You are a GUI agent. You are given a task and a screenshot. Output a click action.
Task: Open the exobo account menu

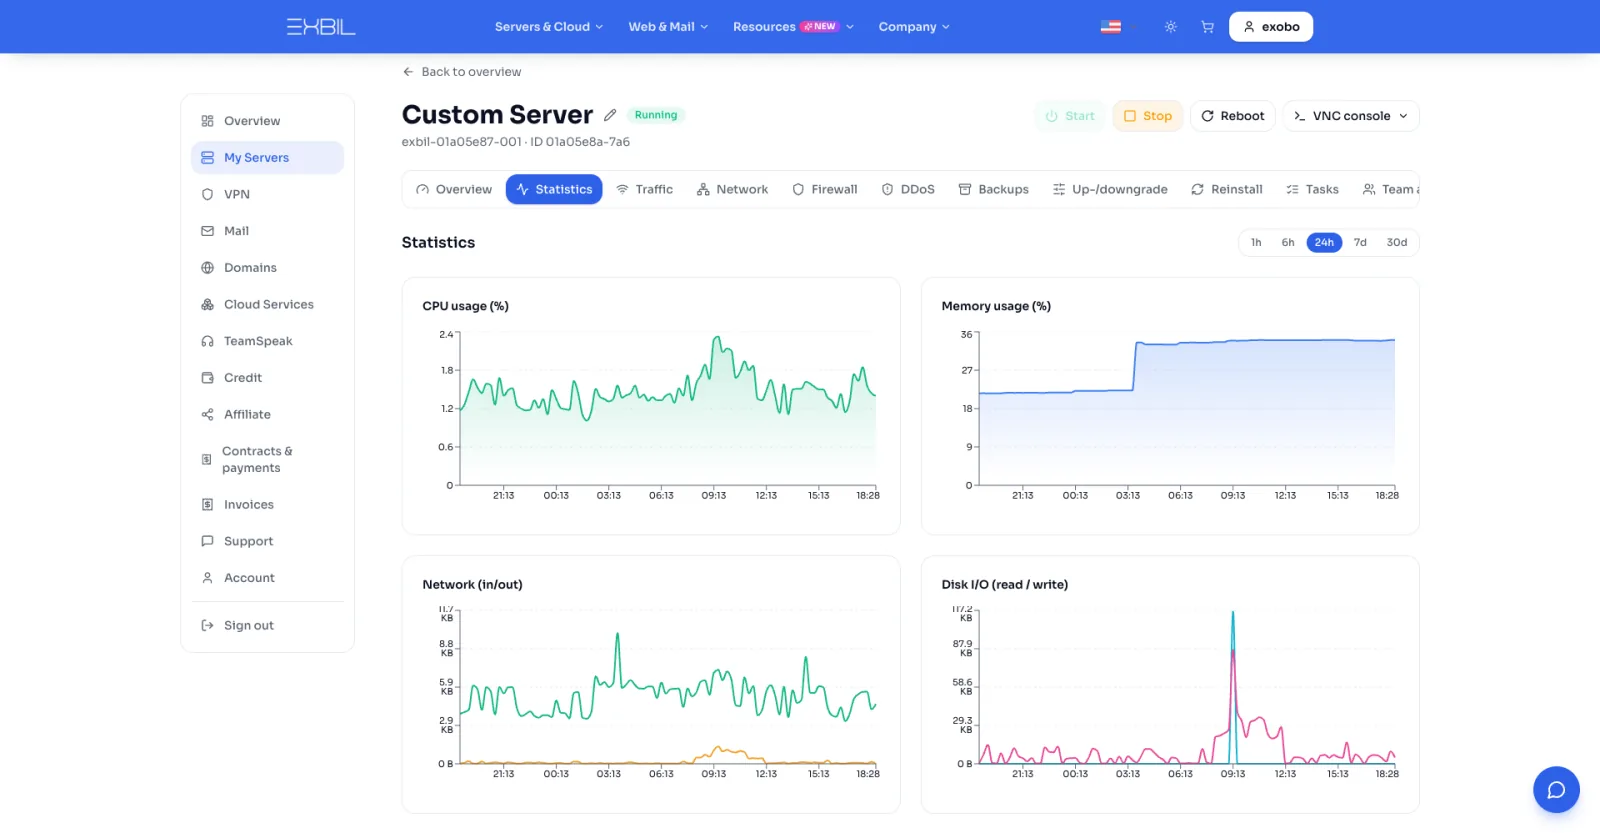point(1271,27)
